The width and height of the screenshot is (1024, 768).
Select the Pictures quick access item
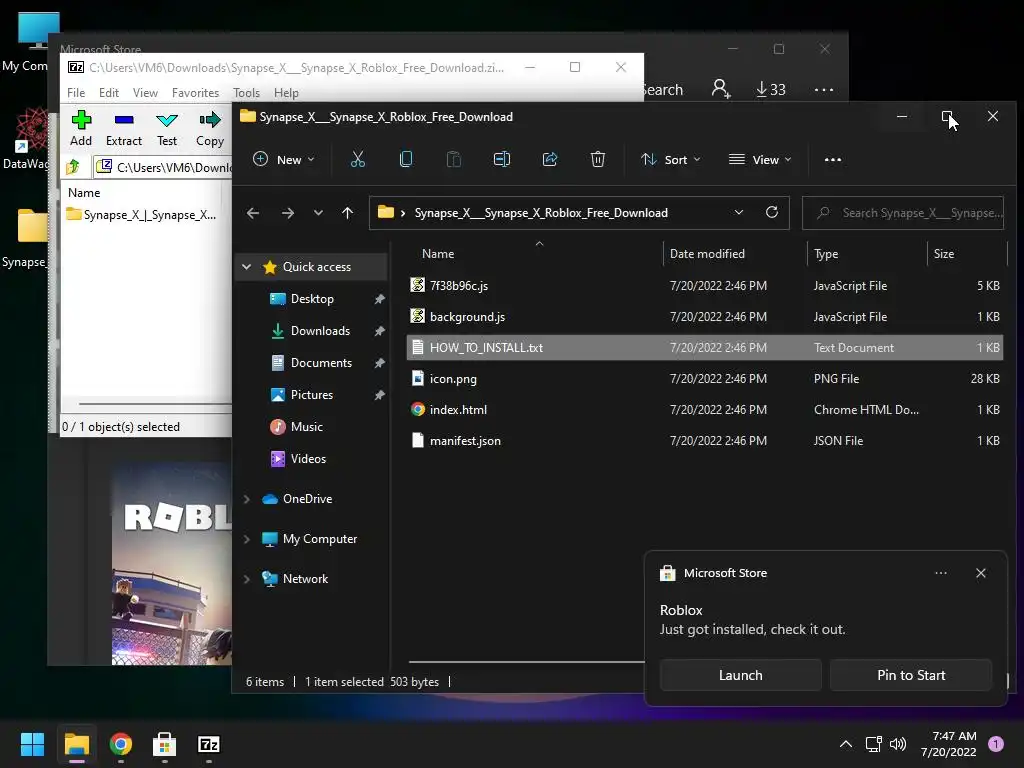click(x=312, y=394)
